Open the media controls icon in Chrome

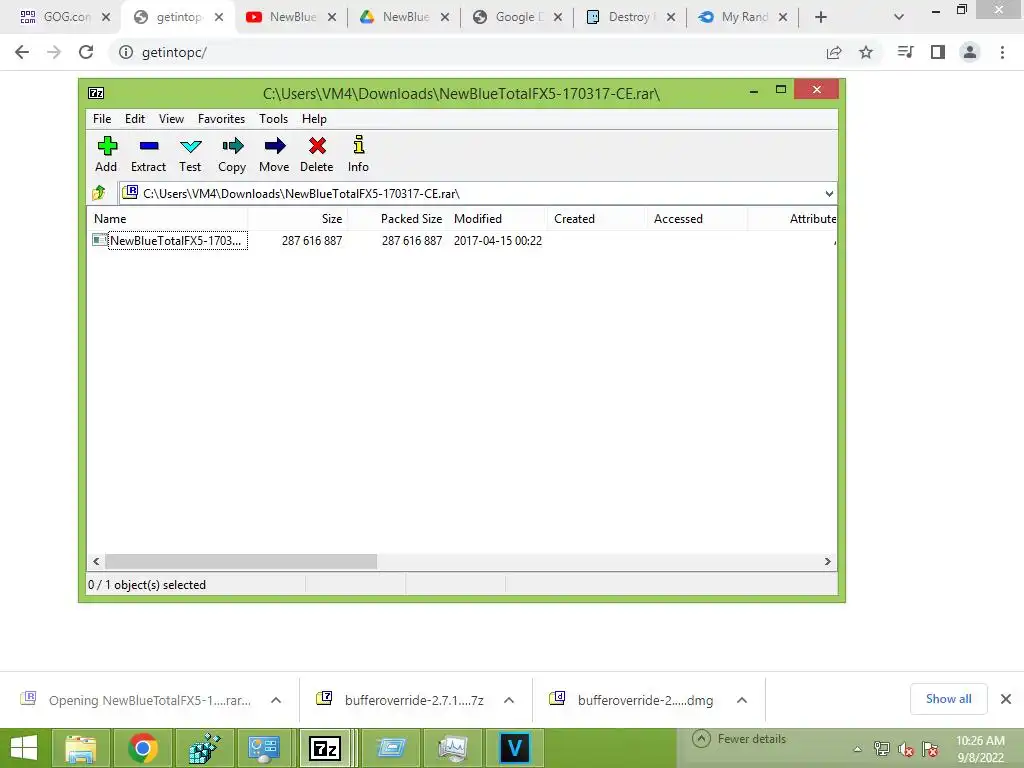coord(905,52)
